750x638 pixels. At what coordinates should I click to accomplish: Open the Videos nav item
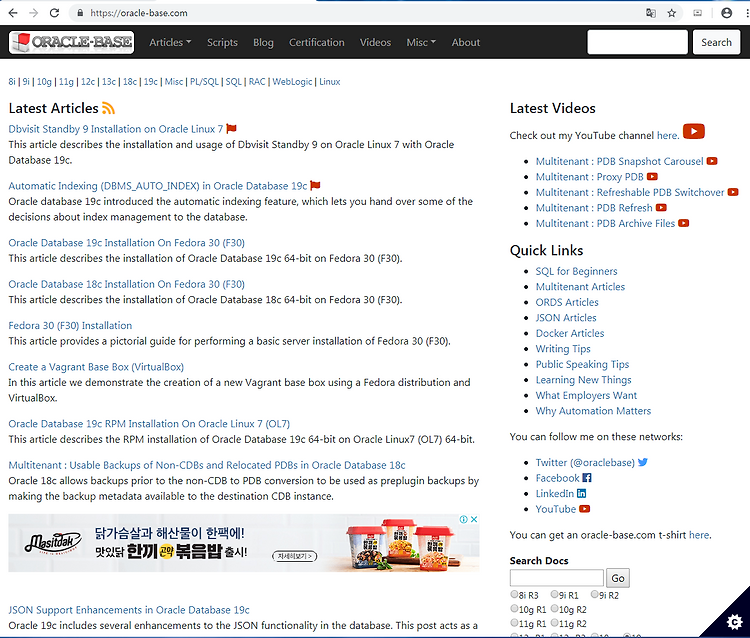click(x=375, y=42)
